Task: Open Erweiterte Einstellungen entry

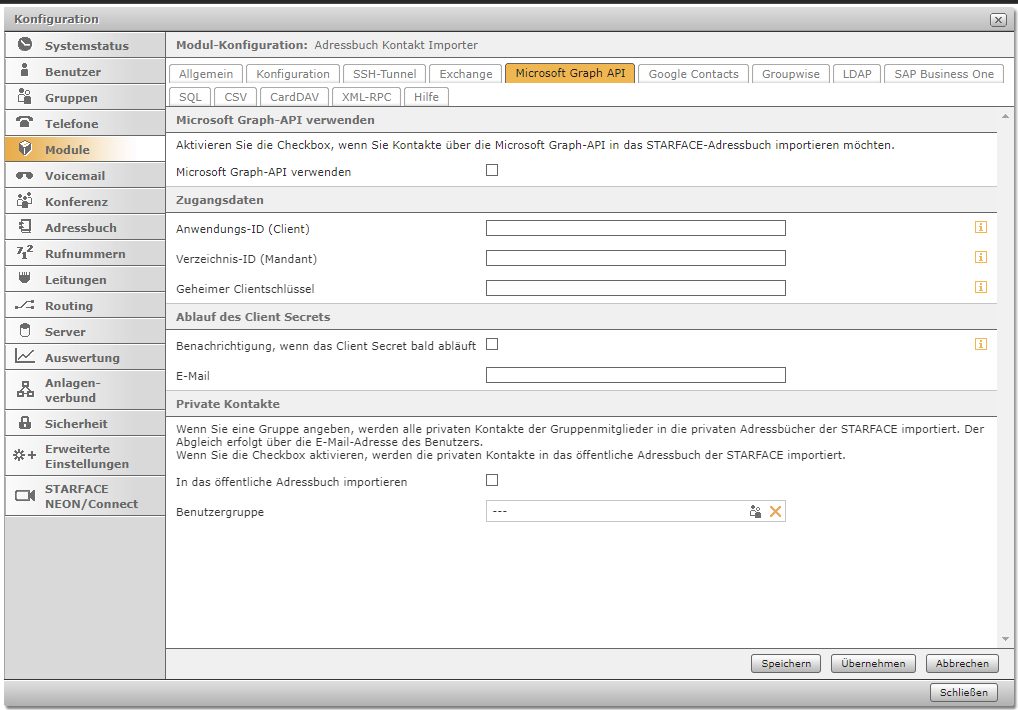Action: pos(85,456)
